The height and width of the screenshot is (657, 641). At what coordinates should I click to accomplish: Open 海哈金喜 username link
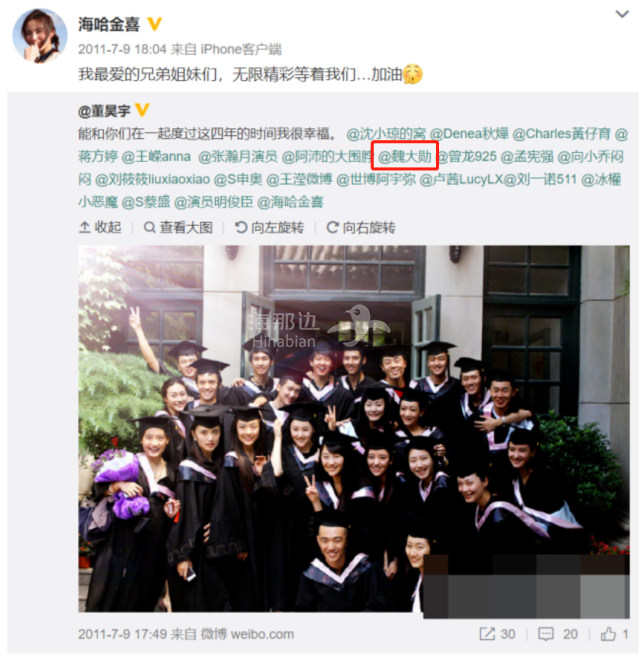point(109,24)
